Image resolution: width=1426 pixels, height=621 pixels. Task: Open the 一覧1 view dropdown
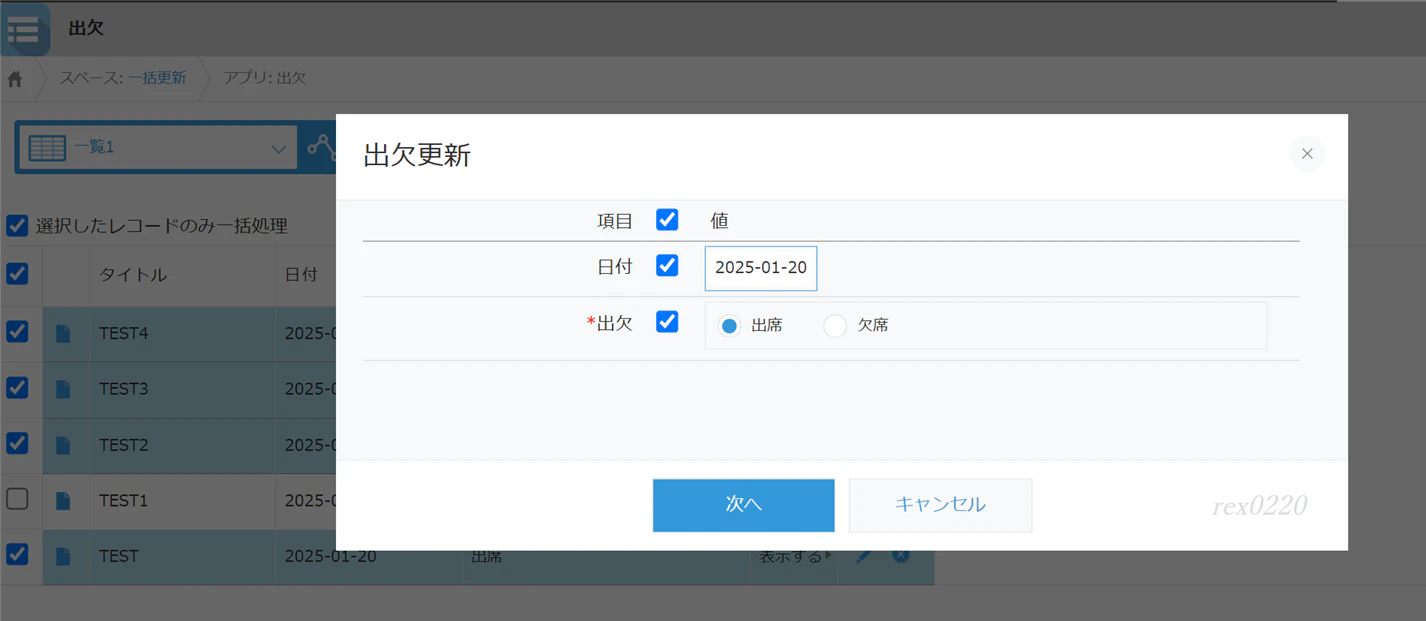157,148
